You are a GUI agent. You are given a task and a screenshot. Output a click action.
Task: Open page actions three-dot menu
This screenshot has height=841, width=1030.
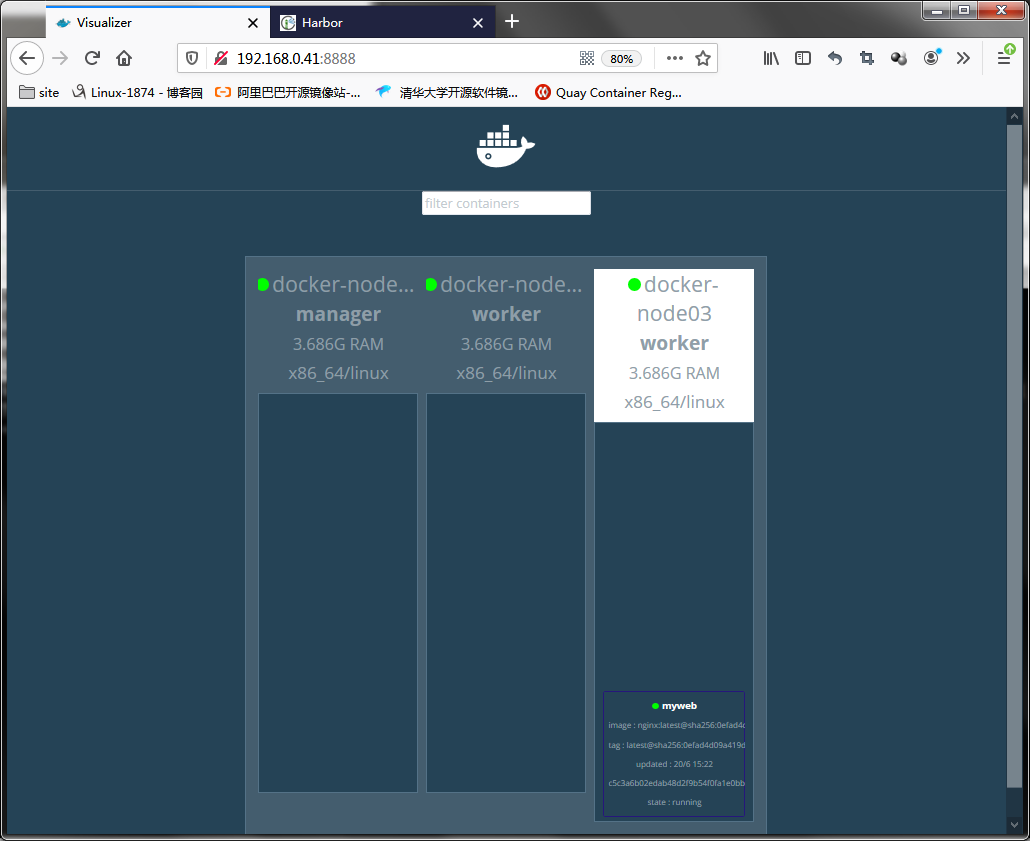[x=675, y=58]
